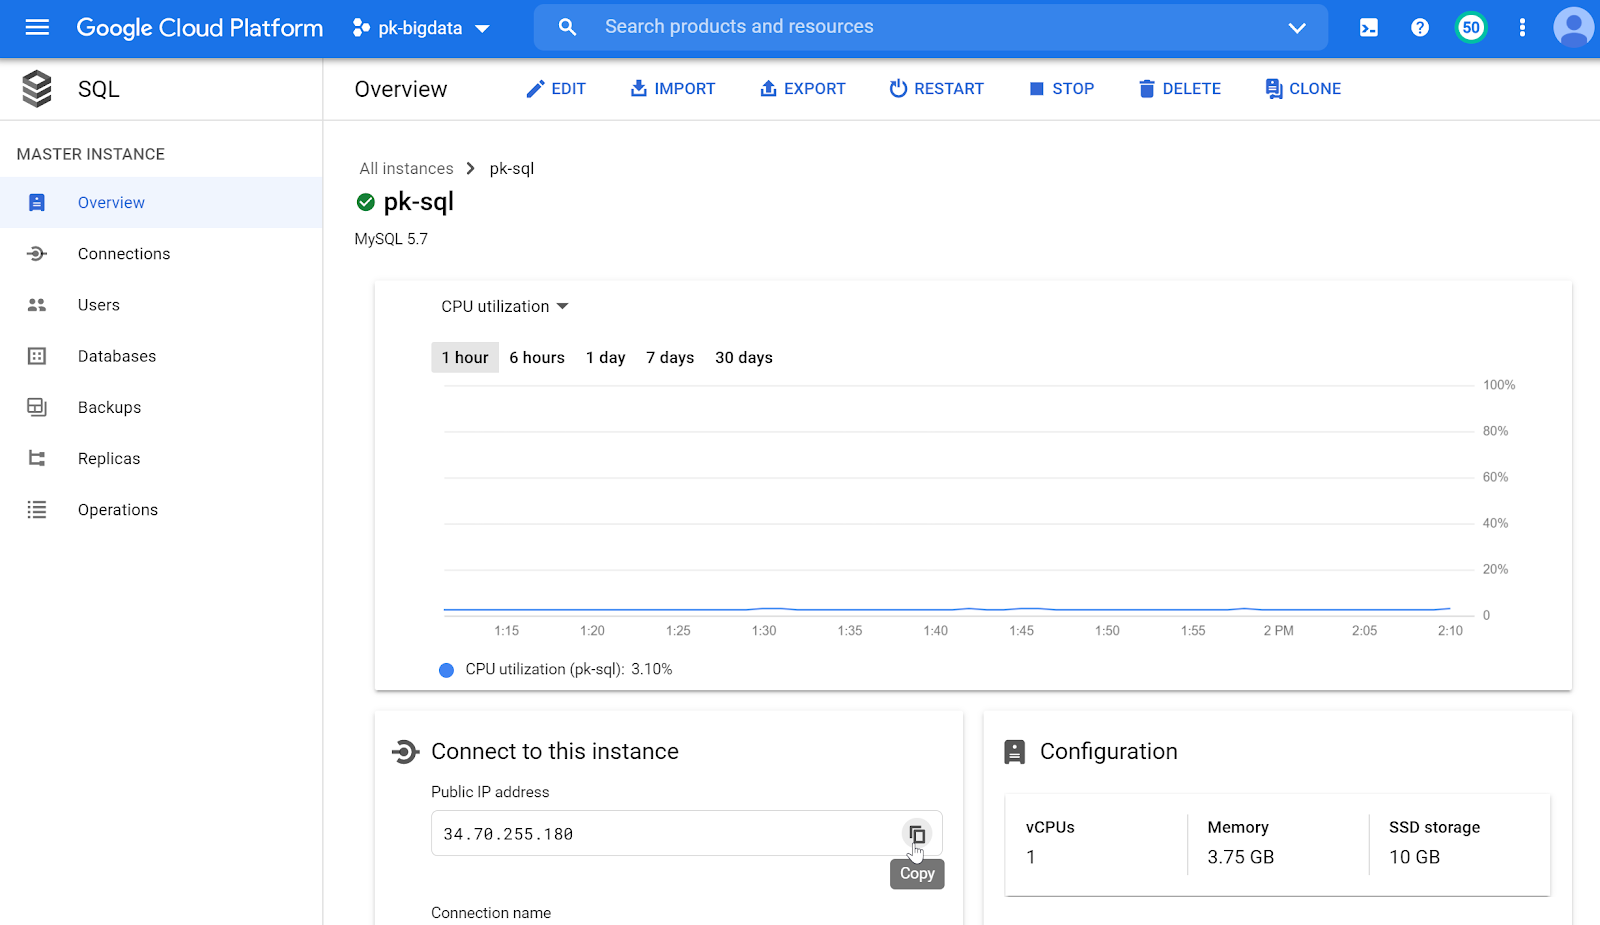Open notifications badge showing 50
This screenshot has width=1600, height=925.
(x=1471, y=28)
